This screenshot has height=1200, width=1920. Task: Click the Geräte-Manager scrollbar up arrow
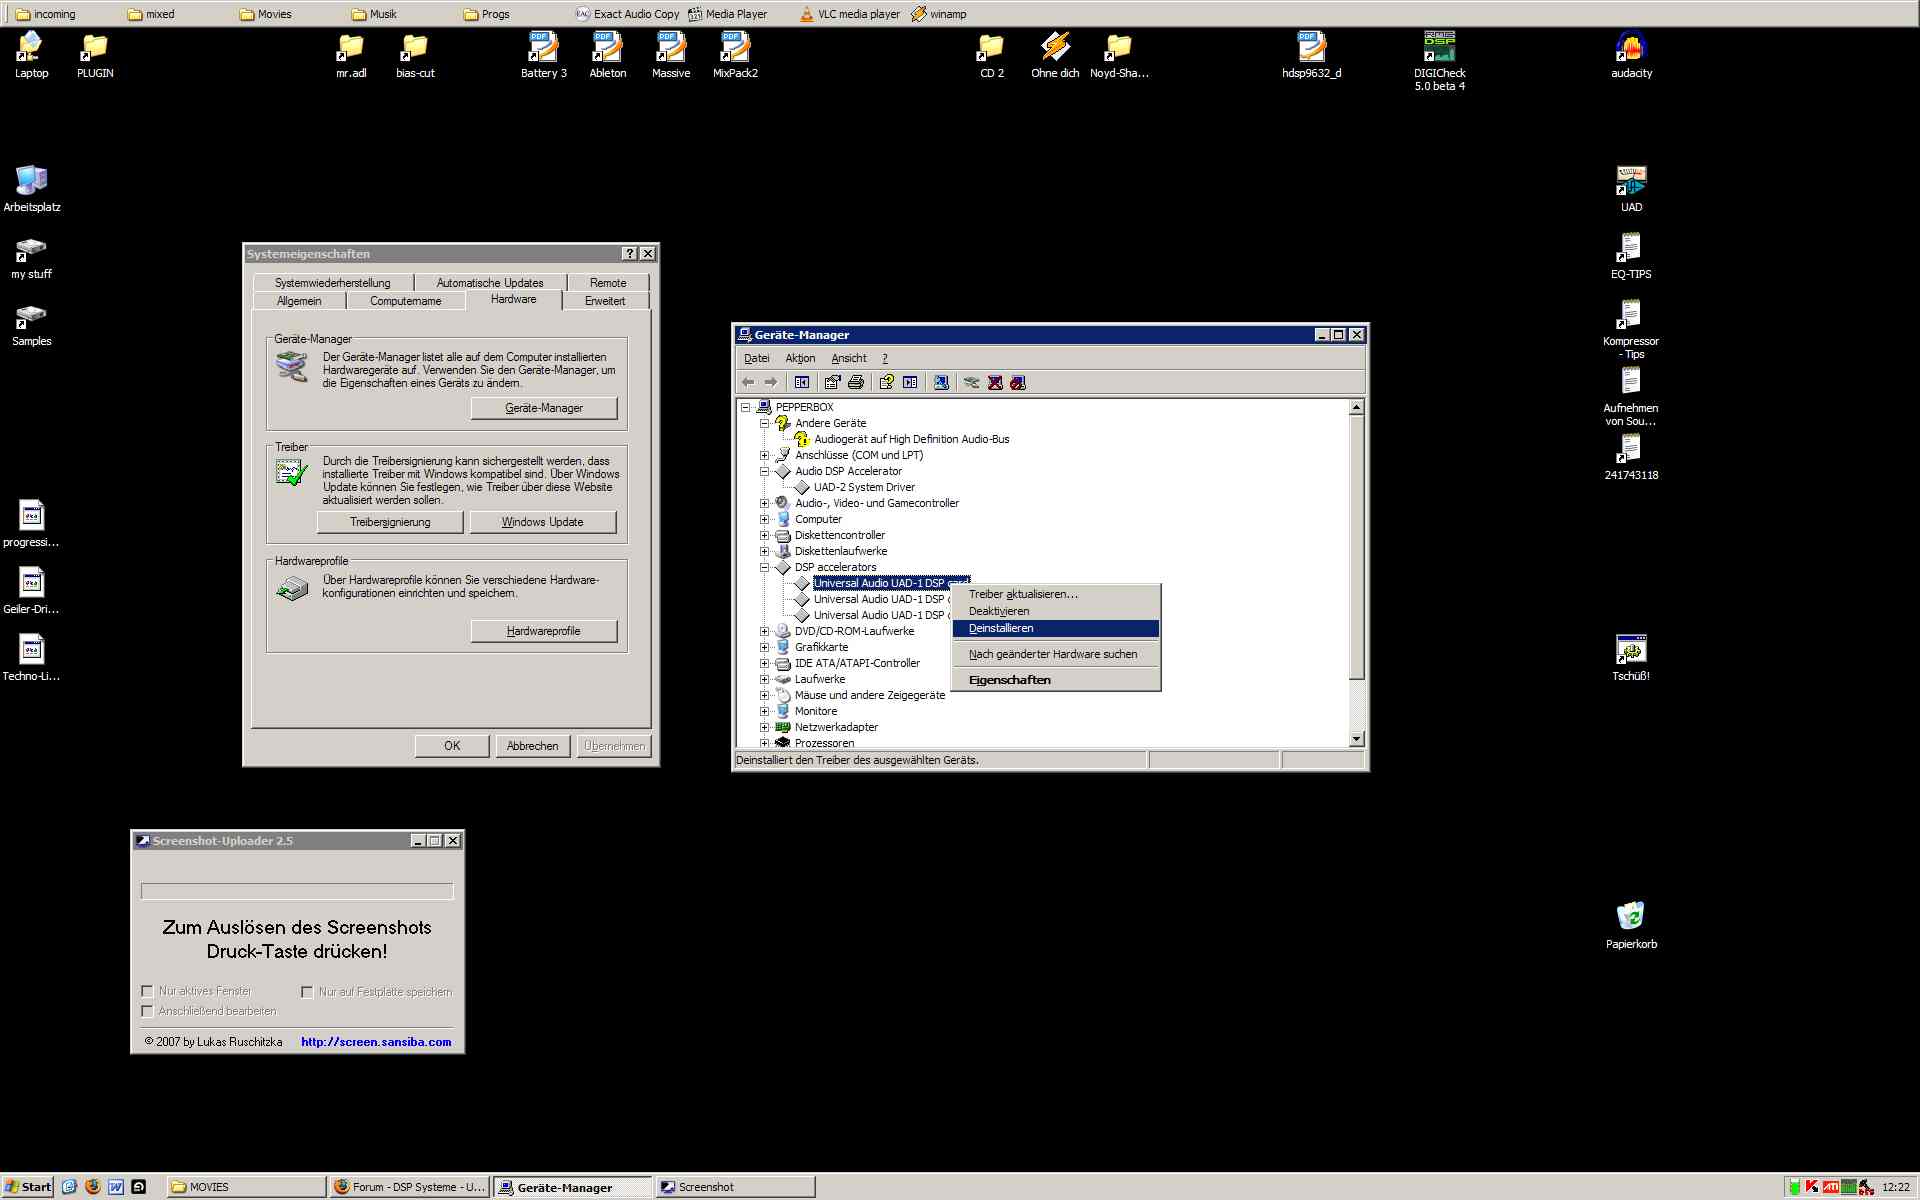1356,407
